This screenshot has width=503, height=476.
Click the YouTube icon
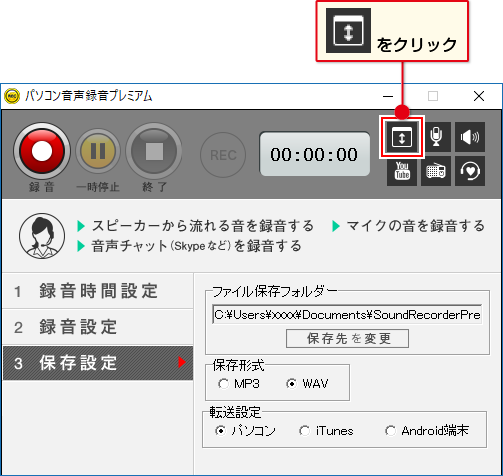(402, 171)
